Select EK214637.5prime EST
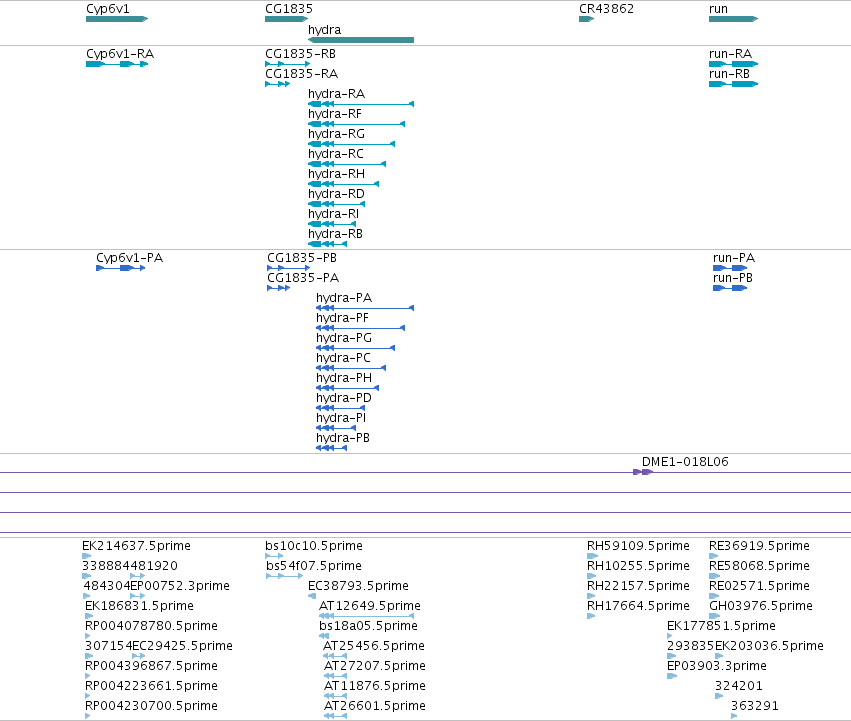The height and width of the screenshot is (721, 851). [x=87, y=556]
